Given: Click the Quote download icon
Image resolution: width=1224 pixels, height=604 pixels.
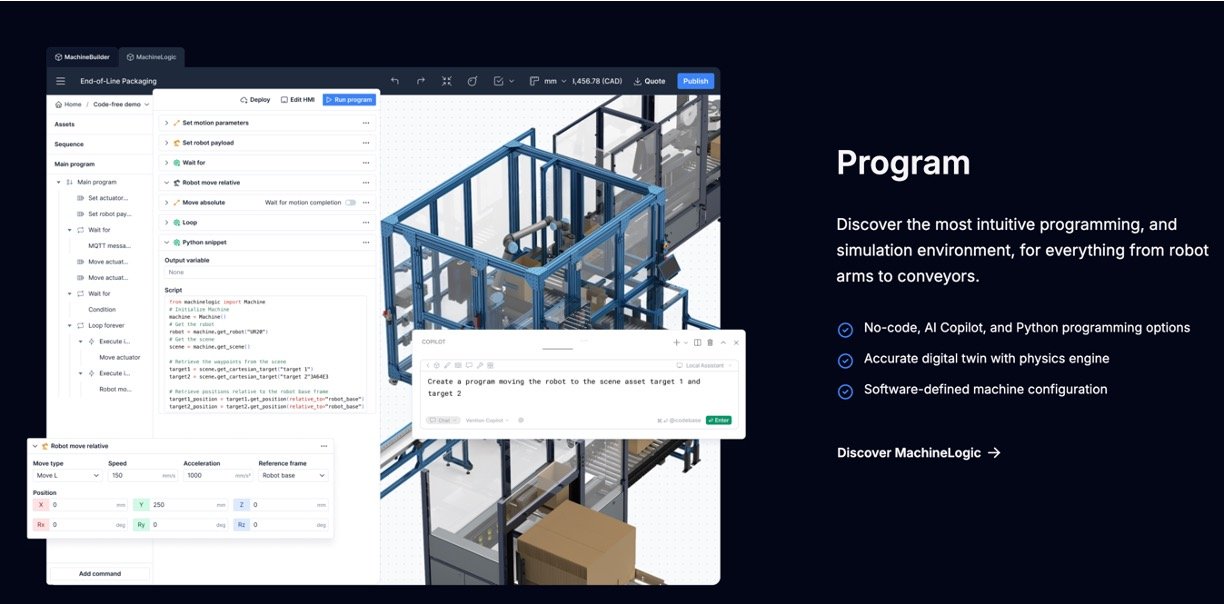Looking at the screenshot, I should coord(638,81).
